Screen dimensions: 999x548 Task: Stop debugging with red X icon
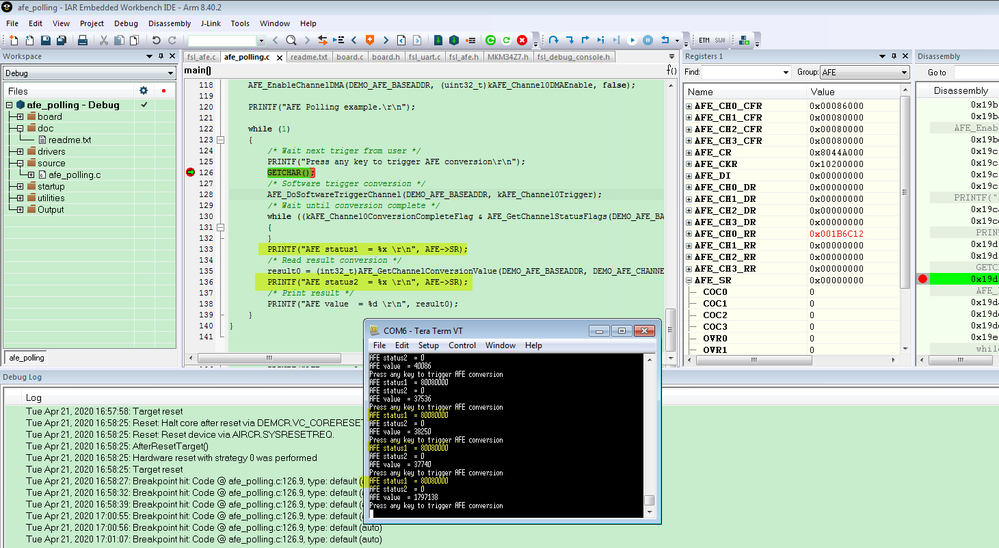522,40
